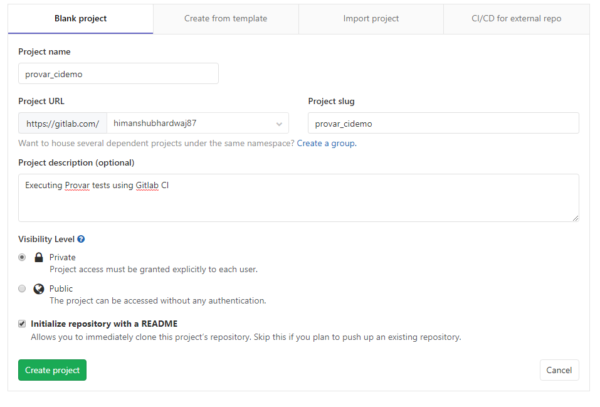Click the Cancel button
The image size is (600, 407).
pos(559,370)
